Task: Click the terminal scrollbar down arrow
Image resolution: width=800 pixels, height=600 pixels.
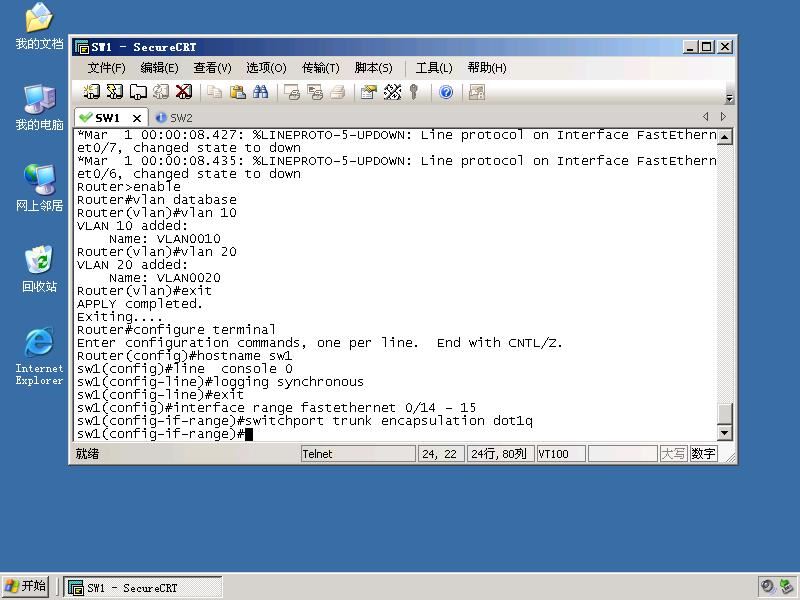Action: tap(725, 433)
